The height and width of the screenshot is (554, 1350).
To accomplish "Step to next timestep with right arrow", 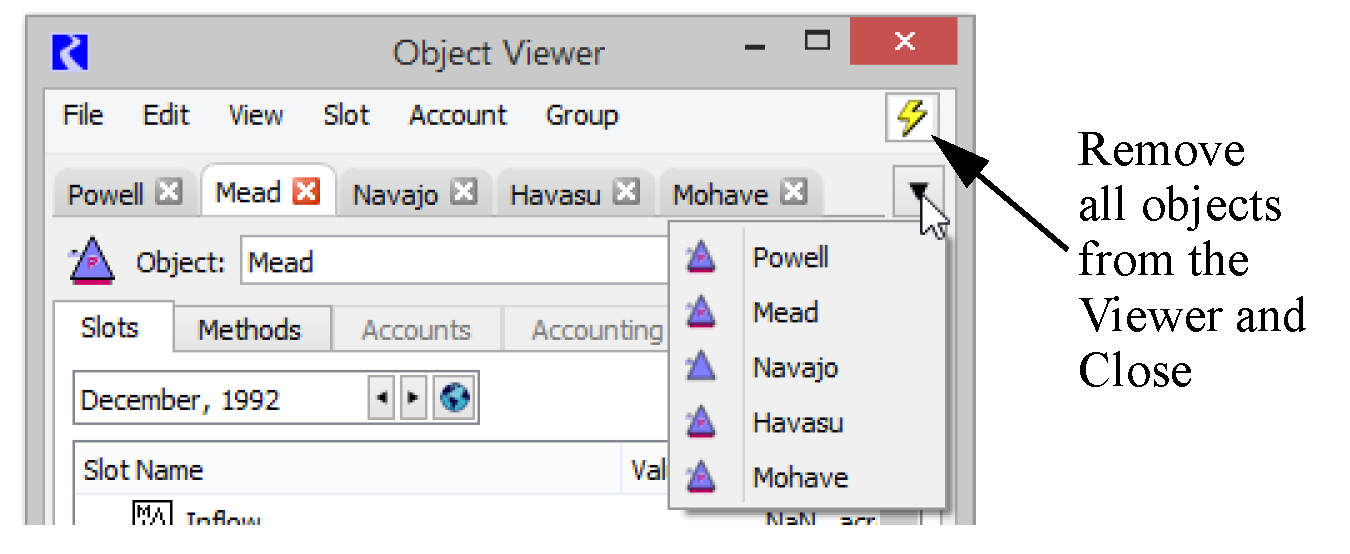I will pos(411,400).
